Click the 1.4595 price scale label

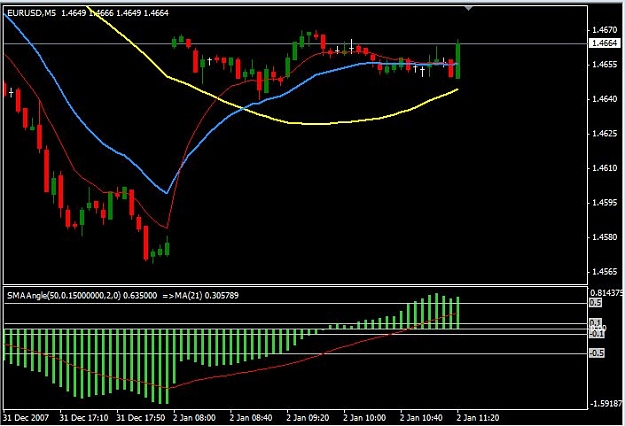click(x=605, y=202)
